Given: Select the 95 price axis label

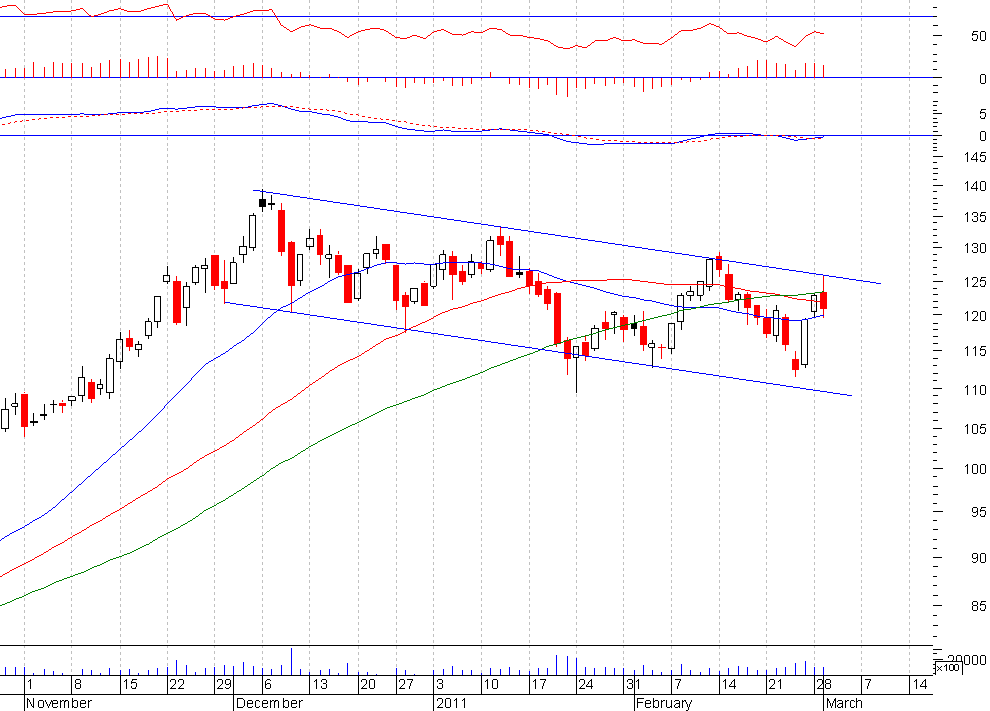Looking at the screenshot, I should pyautogui.click(x=979, y=512).
